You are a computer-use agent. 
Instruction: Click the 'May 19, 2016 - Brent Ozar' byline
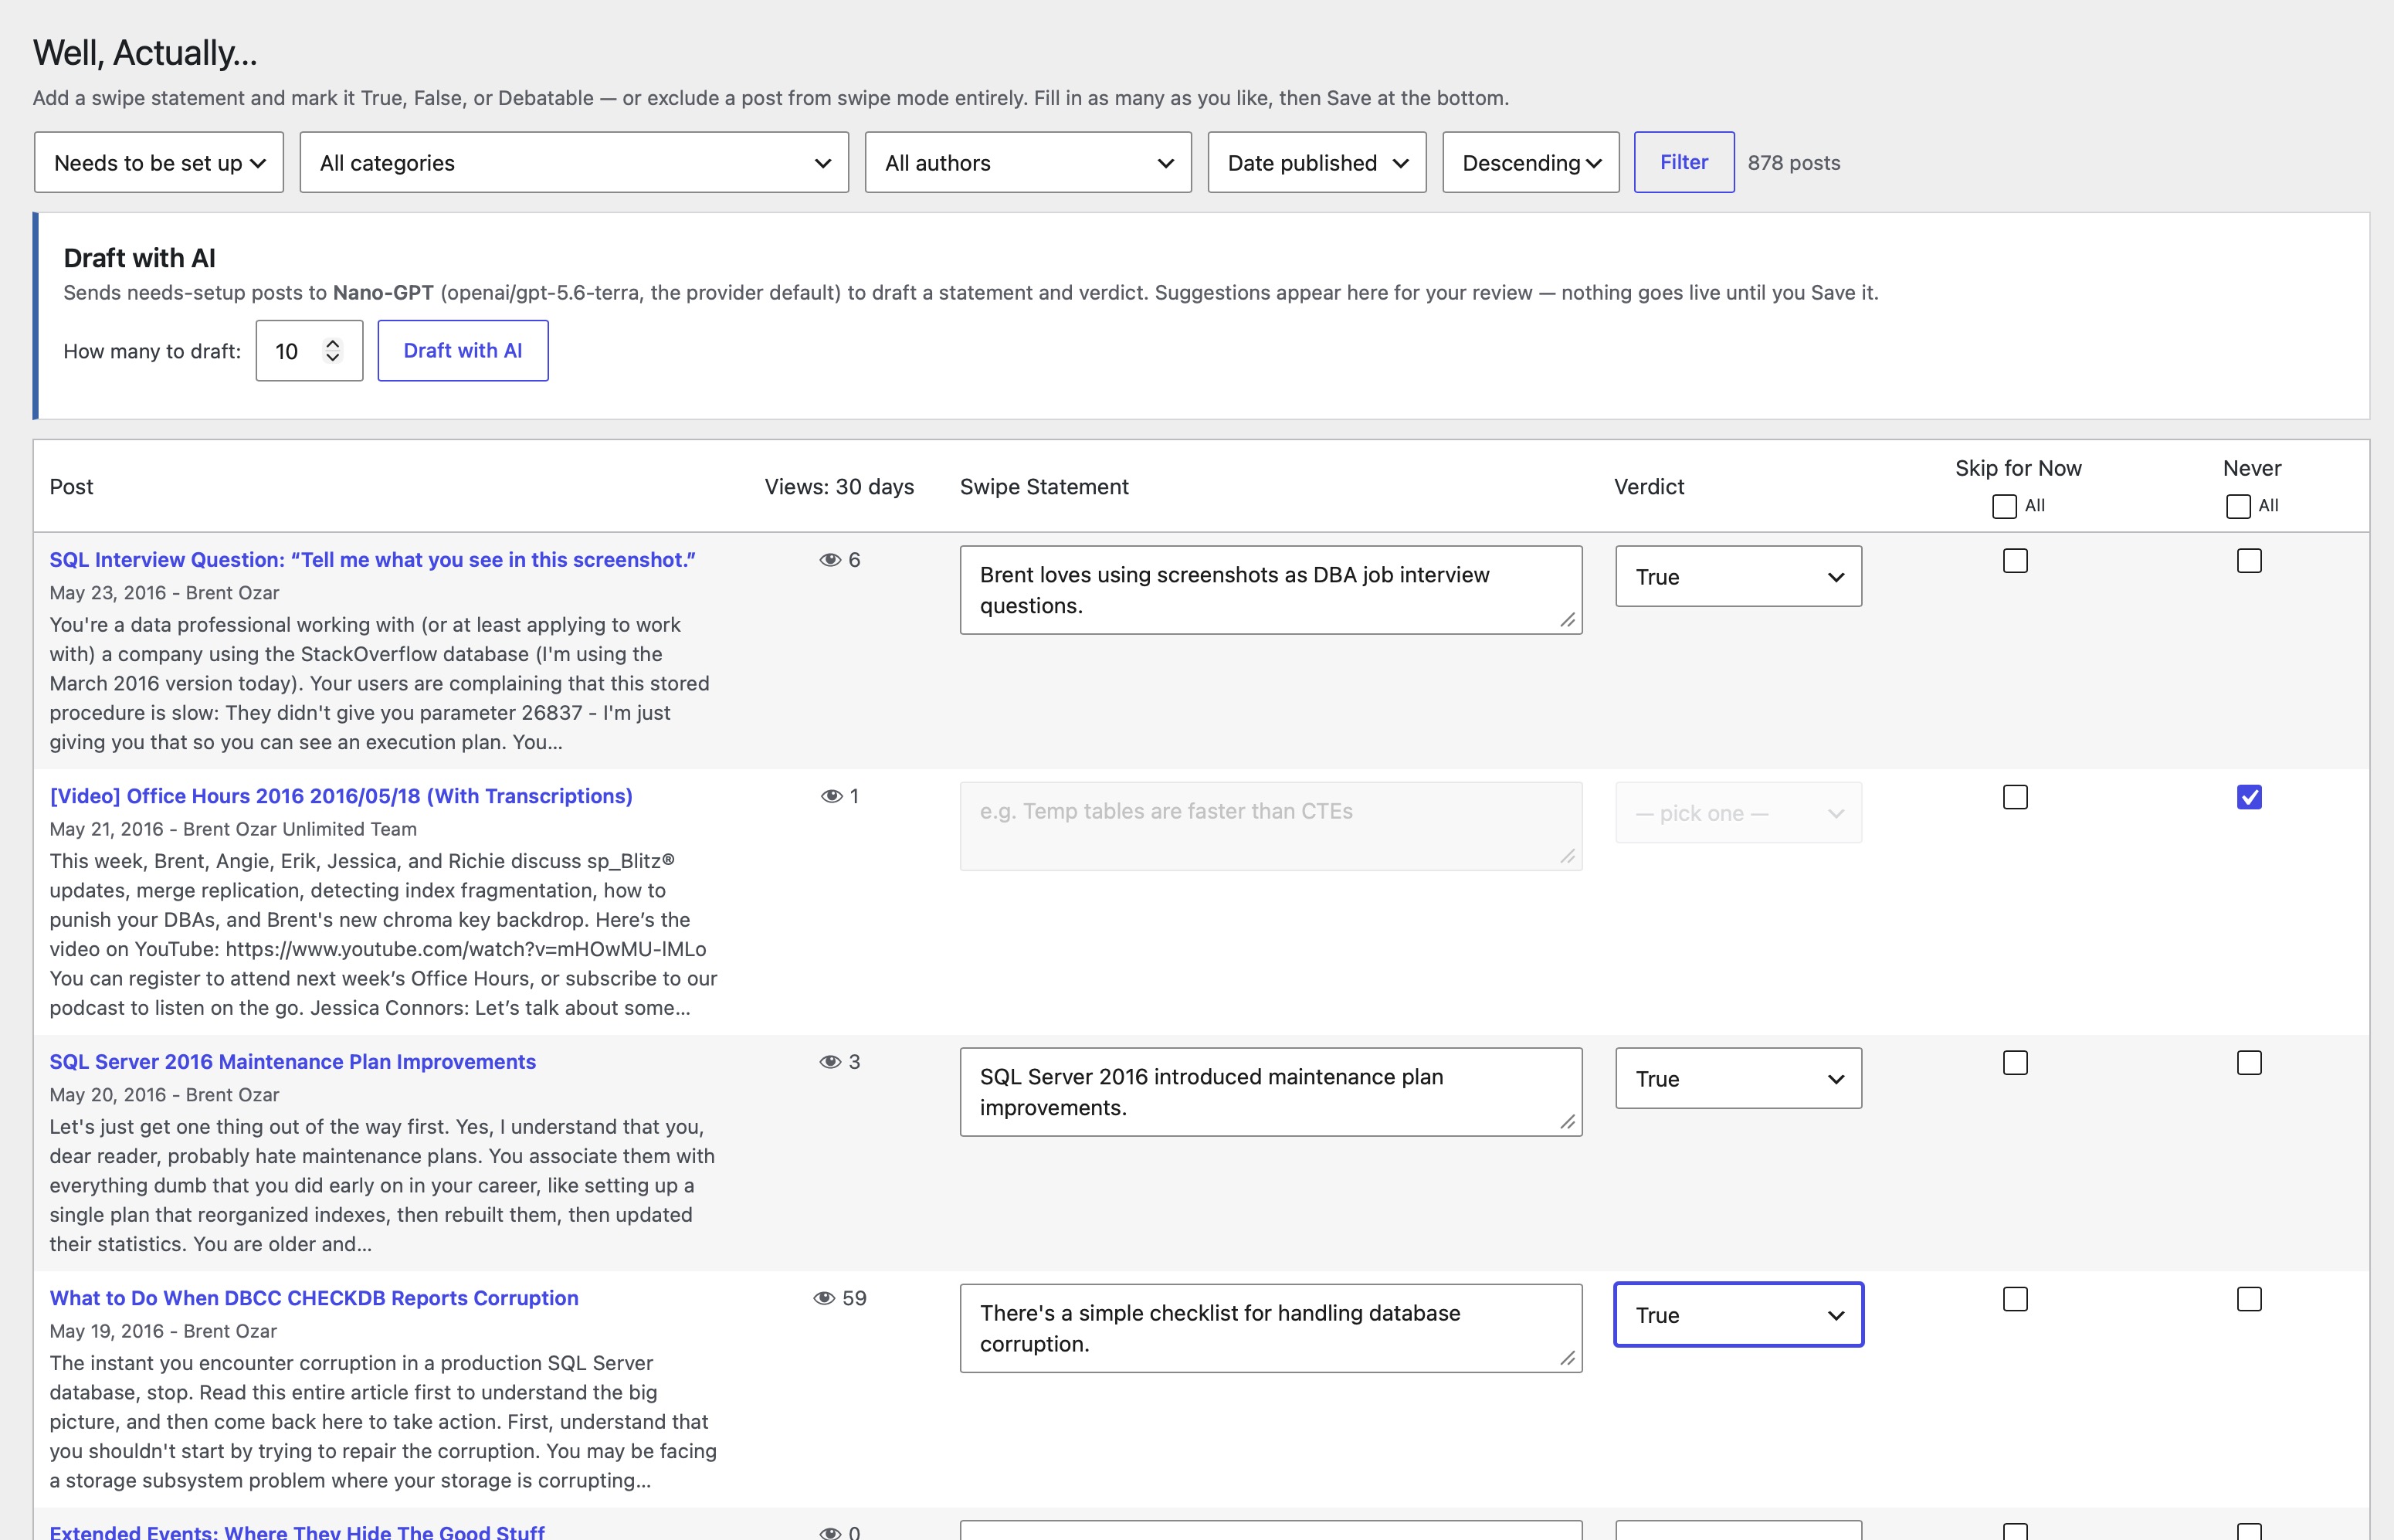click(163, 1331)
